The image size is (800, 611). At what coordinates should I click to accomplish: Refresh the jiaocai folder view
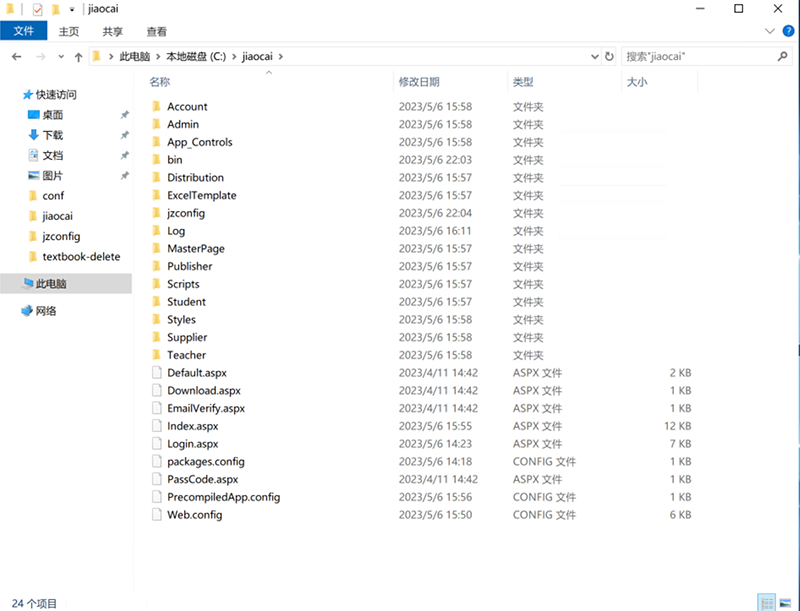click(609, 56)
